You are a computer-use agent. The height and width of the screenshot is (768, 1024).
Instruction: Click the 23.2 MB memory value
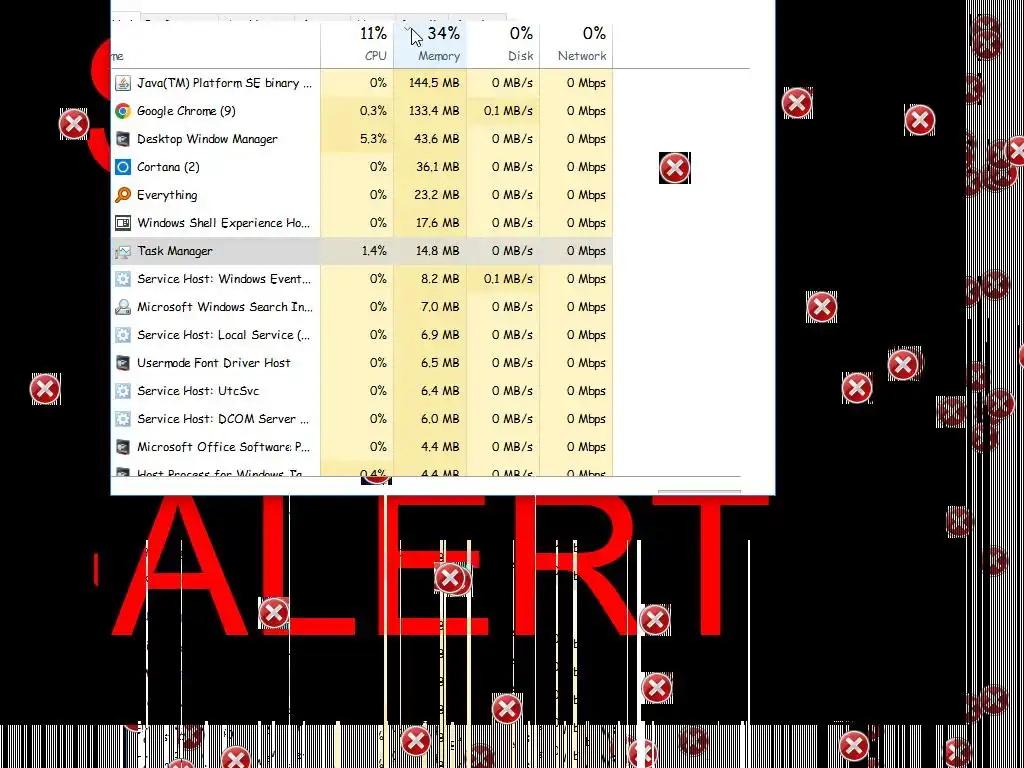[438, 195]
